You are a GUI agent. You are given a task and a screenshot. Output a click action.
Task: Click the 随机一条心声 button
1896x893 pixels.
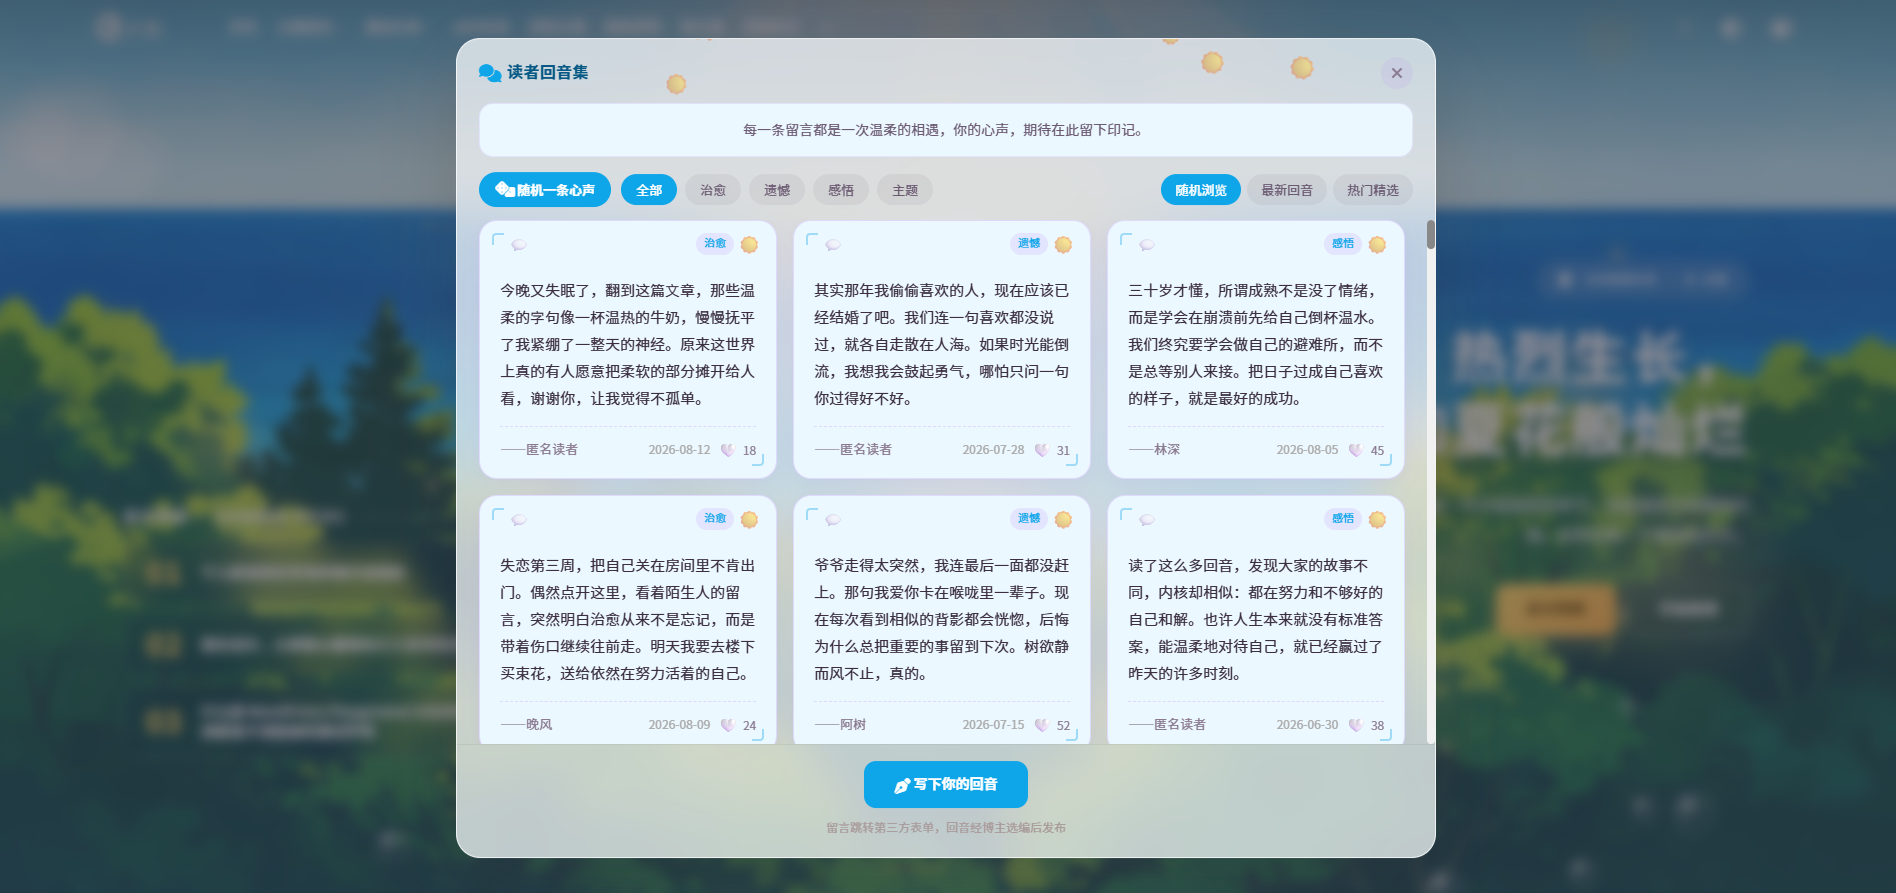(x=545, y=190)
